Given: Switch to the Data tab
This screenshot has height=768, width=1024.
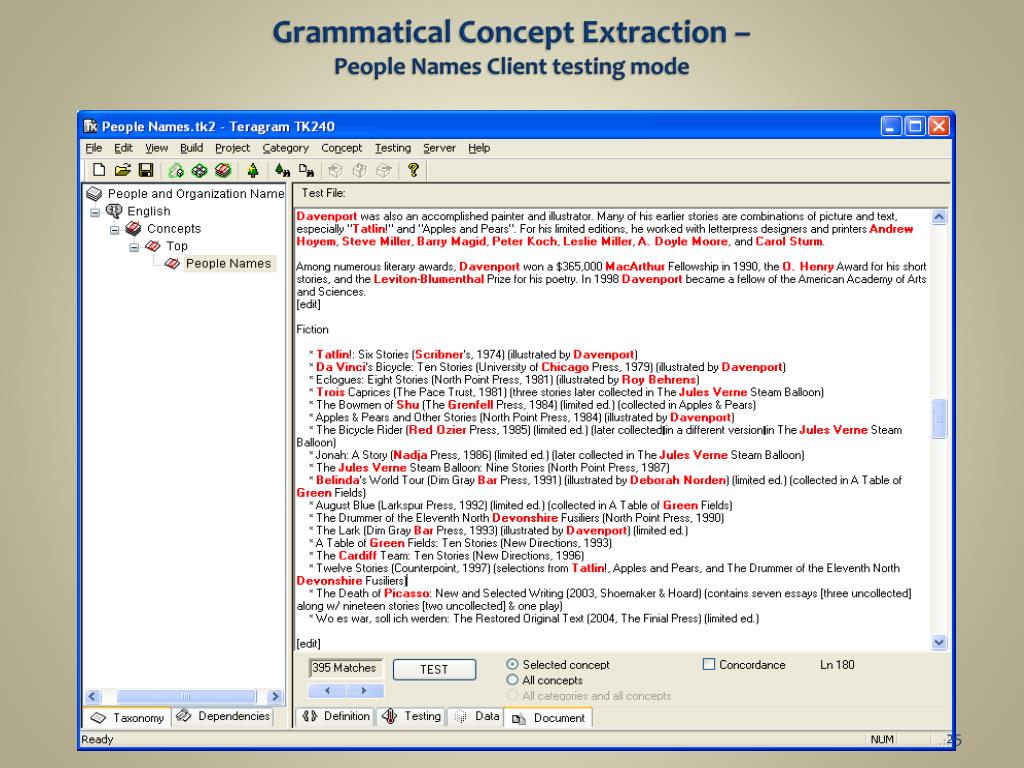Looking at the screenshot, I should [475, 716].
